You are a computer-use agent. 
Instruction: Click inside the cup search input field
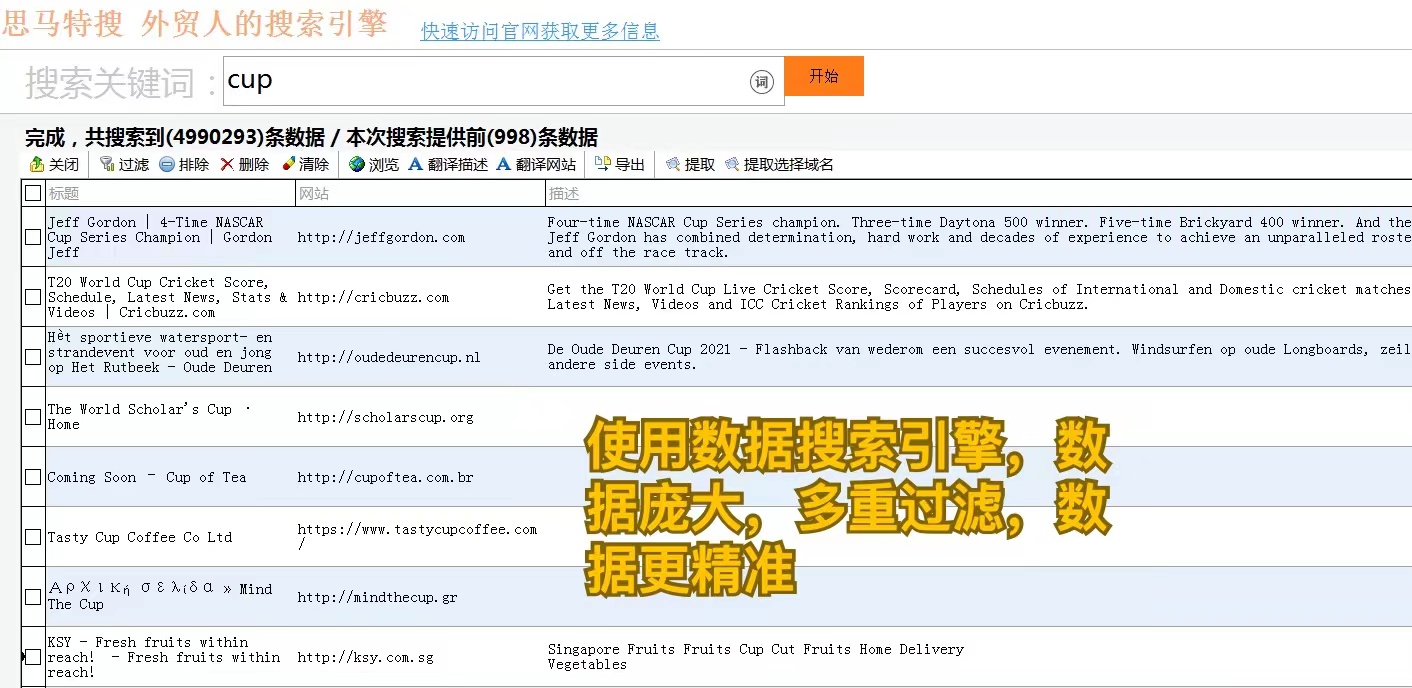[450, 79]
